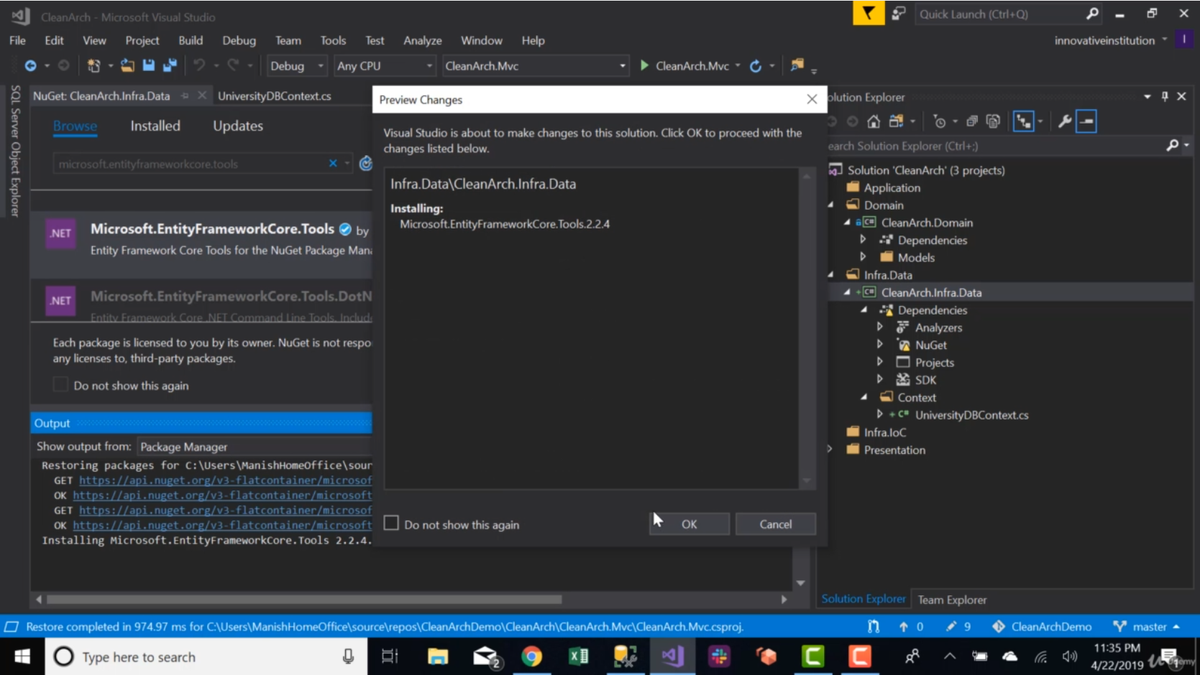Open the innovativeinstitution account dropdown
Viewport: 1200px width, 675px height.
(1110, 40)
